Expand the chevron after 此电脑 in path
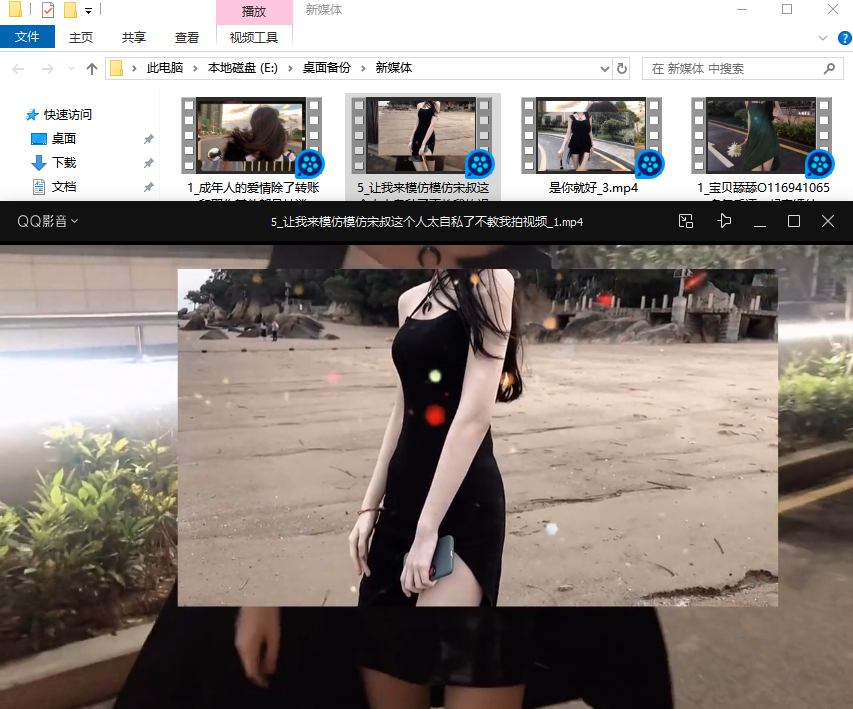This screenshot has width=853, height=709. [x=195, y=69]
